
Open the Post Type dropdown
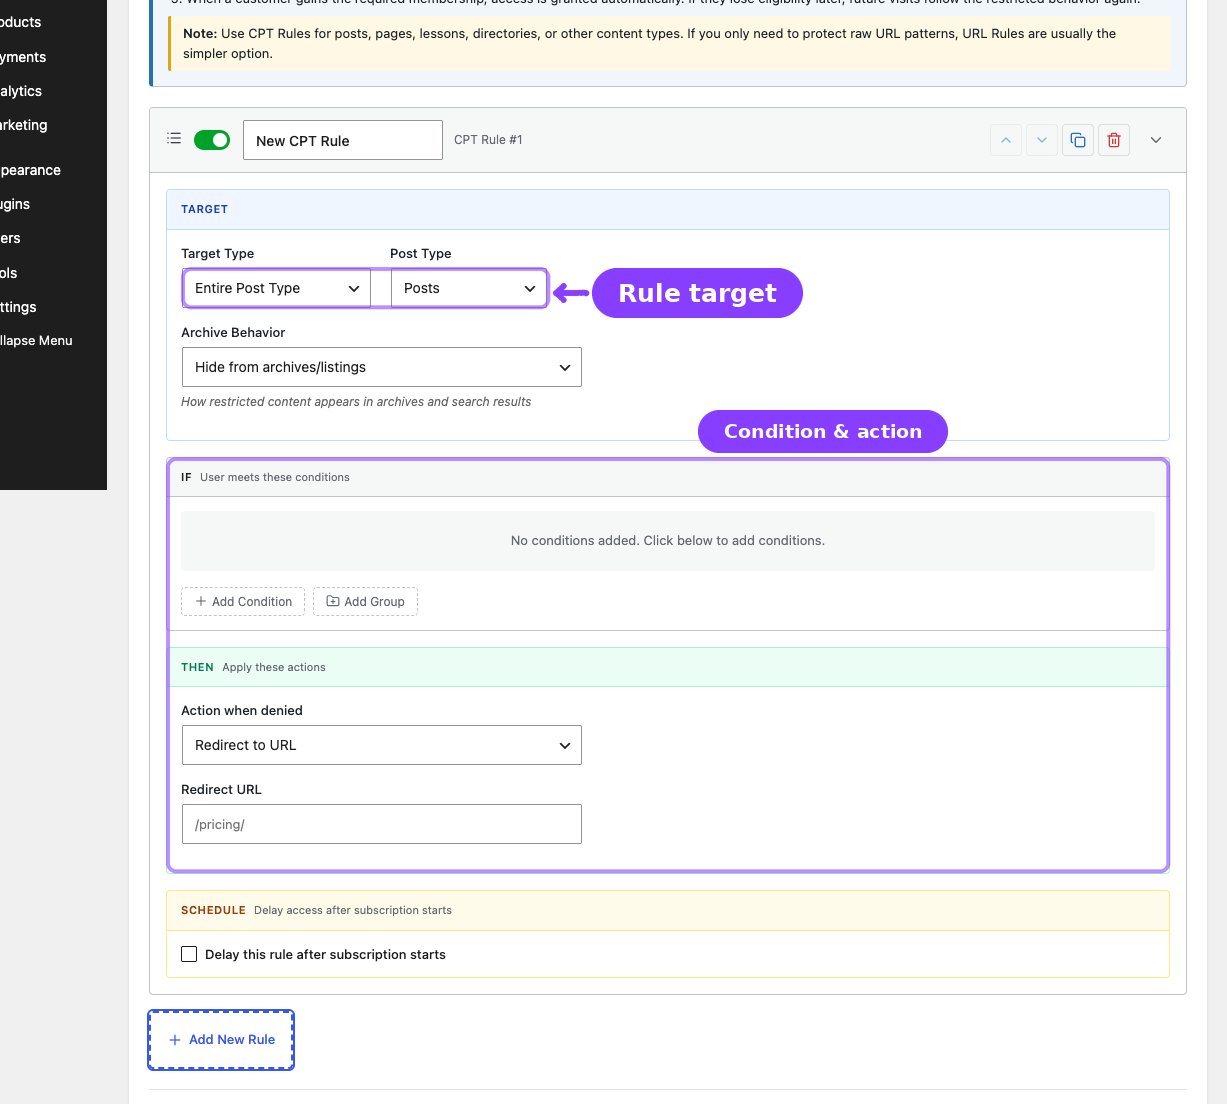[x=469, y=288]
